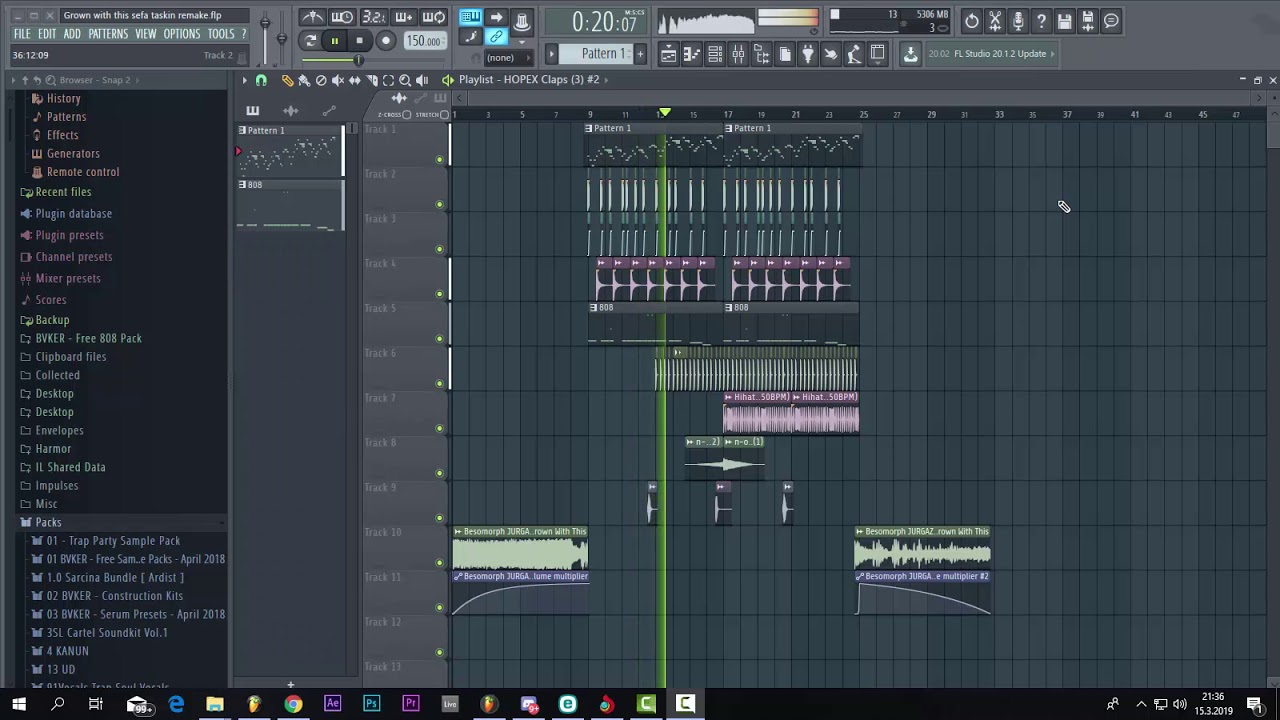Open the OPTIONS menu
The width and height of the screenshot is (1280, 720).
(182, 34)
